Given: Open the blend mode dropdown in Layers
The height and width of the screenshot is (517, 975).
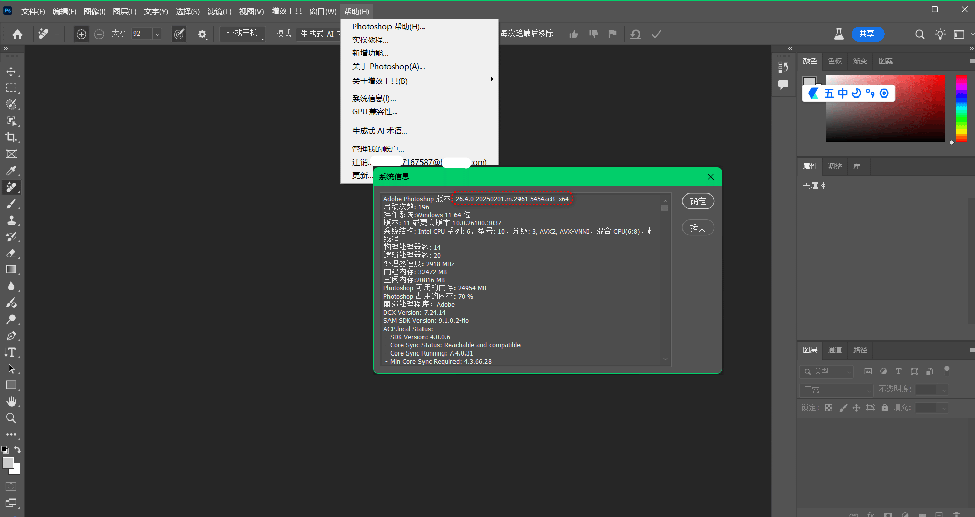Looking at the screenshot, I should (x=836, y=389).
